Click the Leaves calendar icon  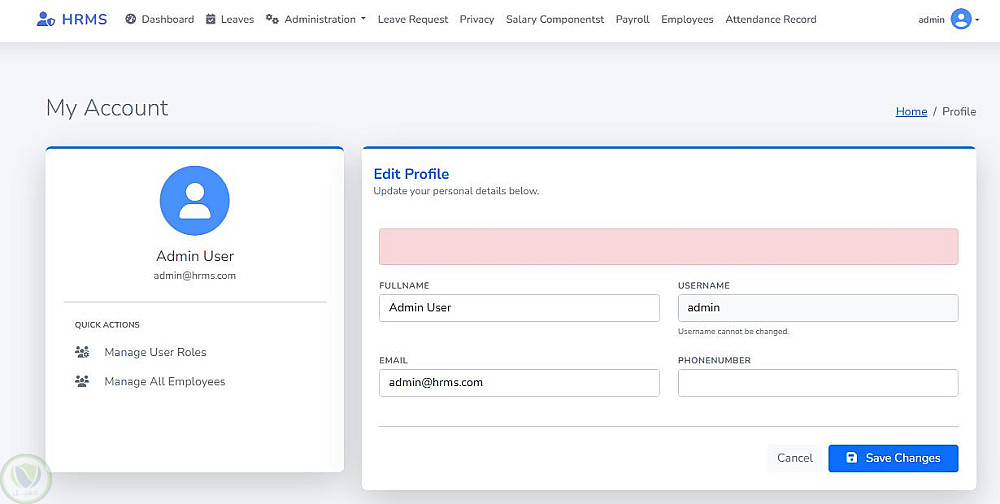coord(211,19)
